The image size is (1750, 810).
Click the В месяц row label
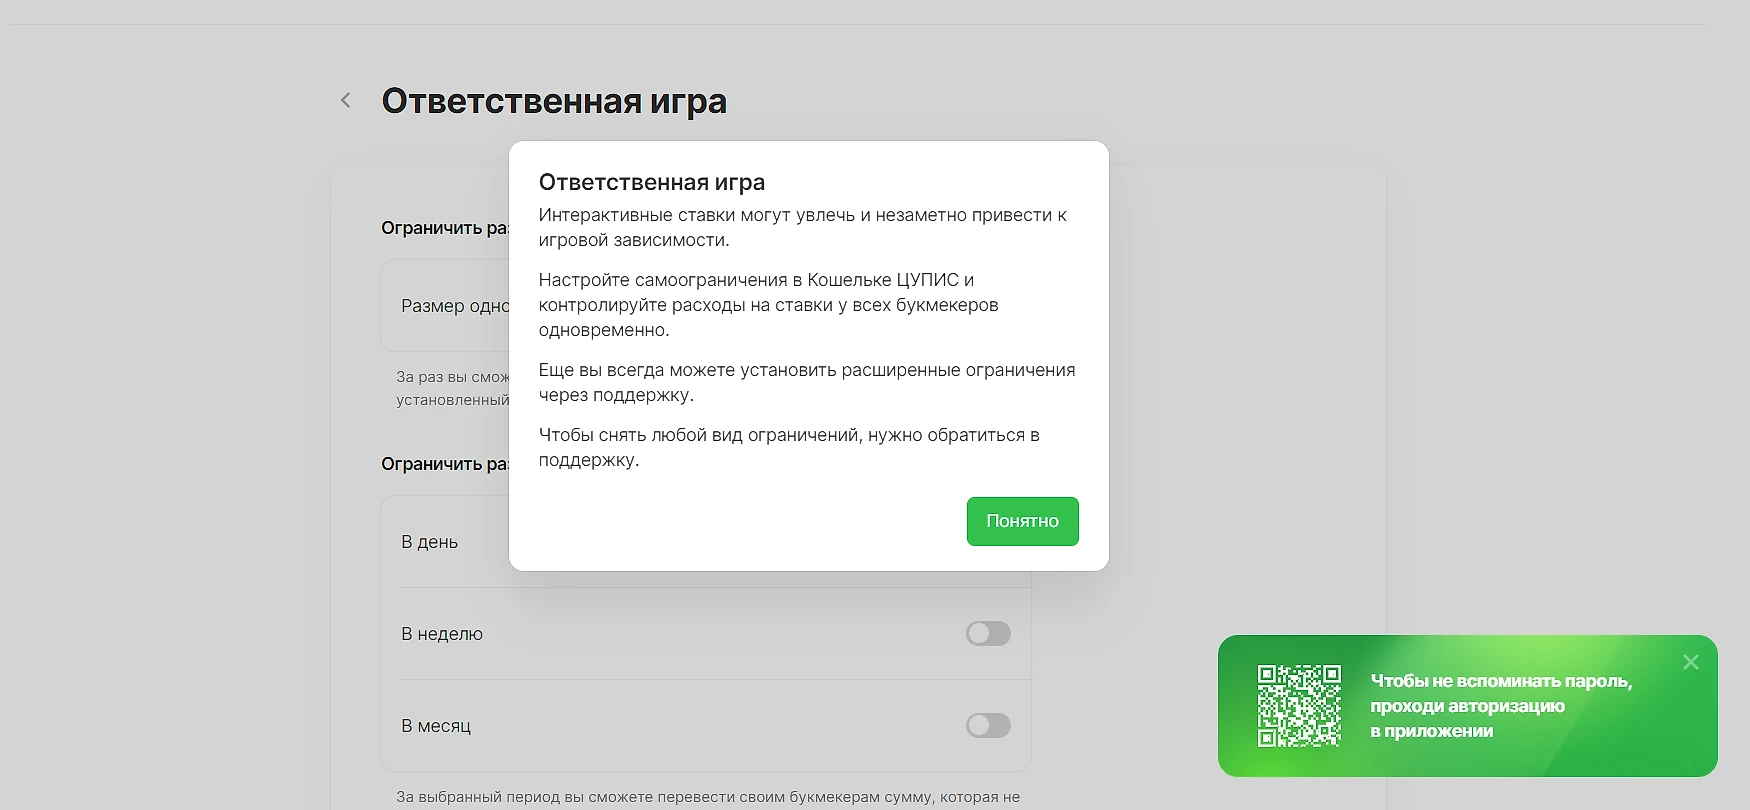436,726
